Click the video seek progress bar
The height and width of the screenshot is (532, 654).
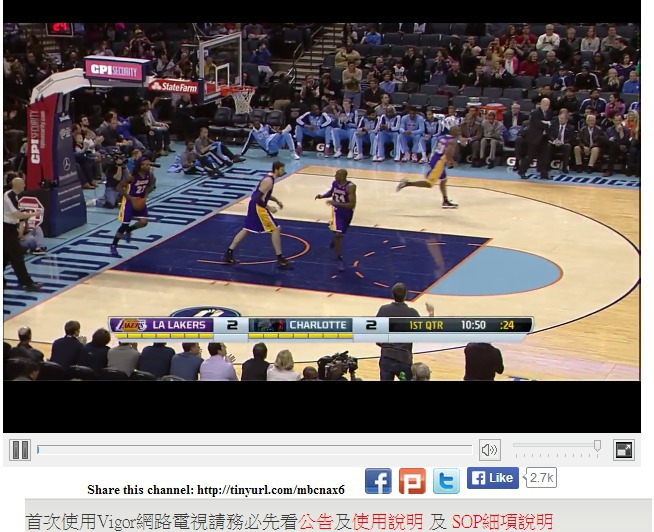coord(254,450)
